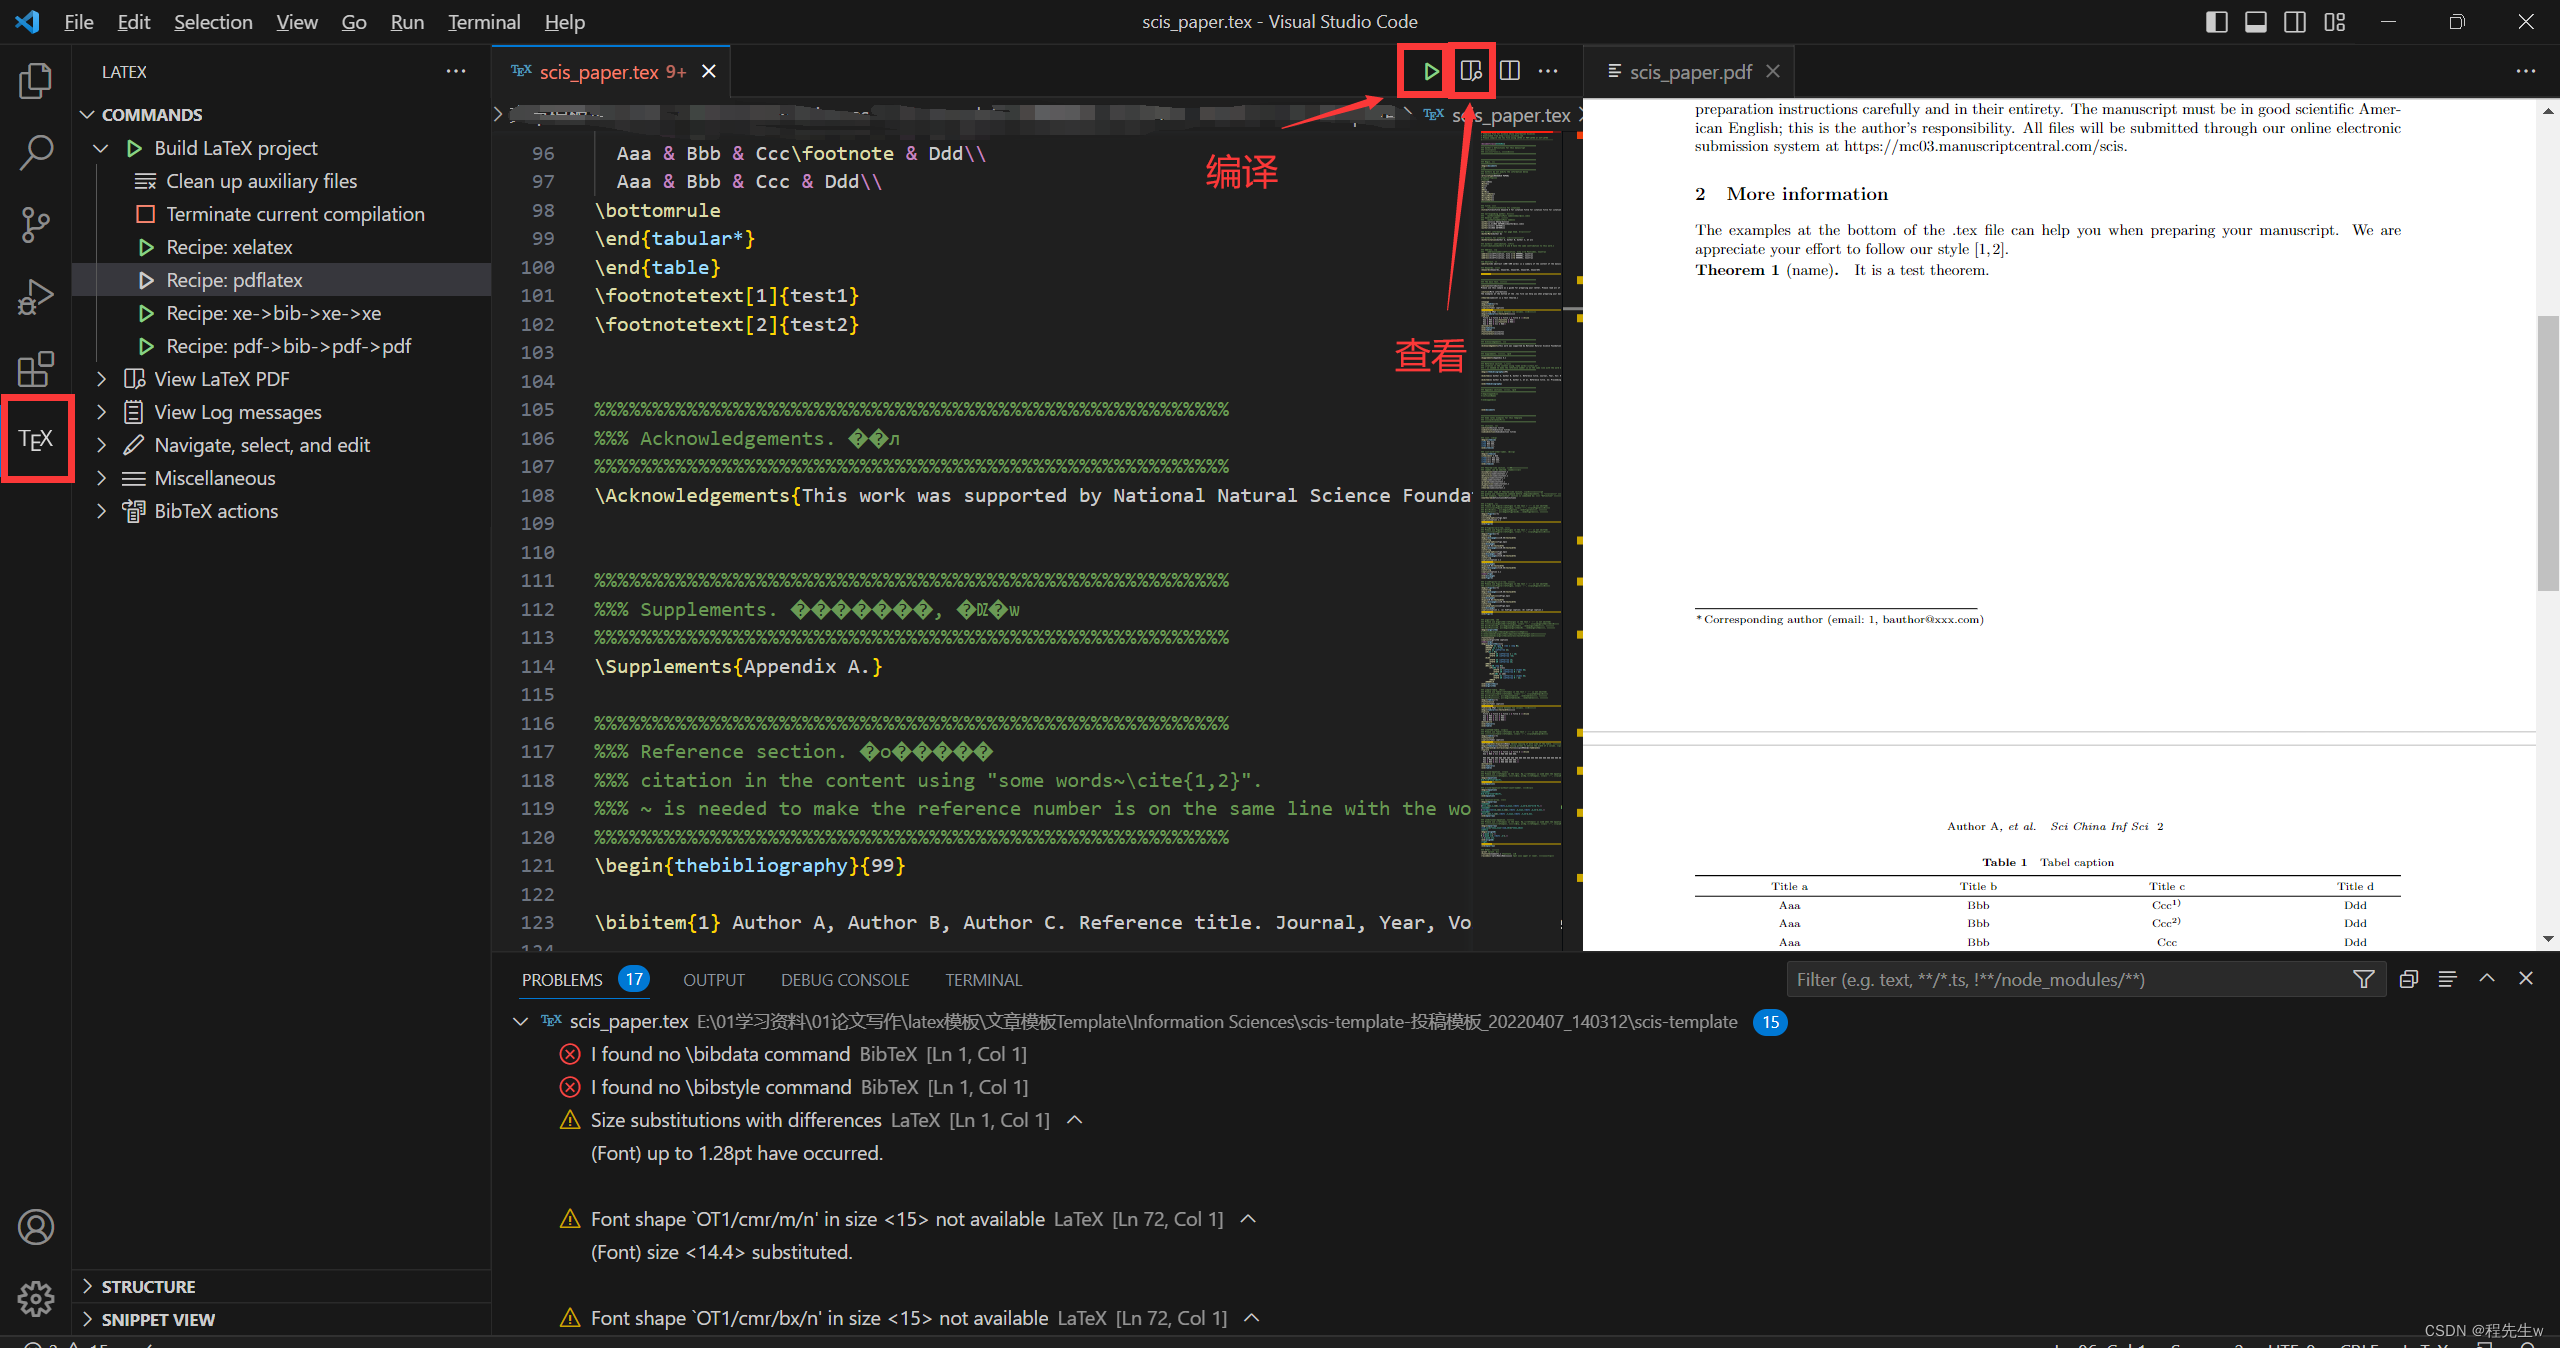Open the Search view
Viewport: 2560px width, 1348px height.
point(36,152)
